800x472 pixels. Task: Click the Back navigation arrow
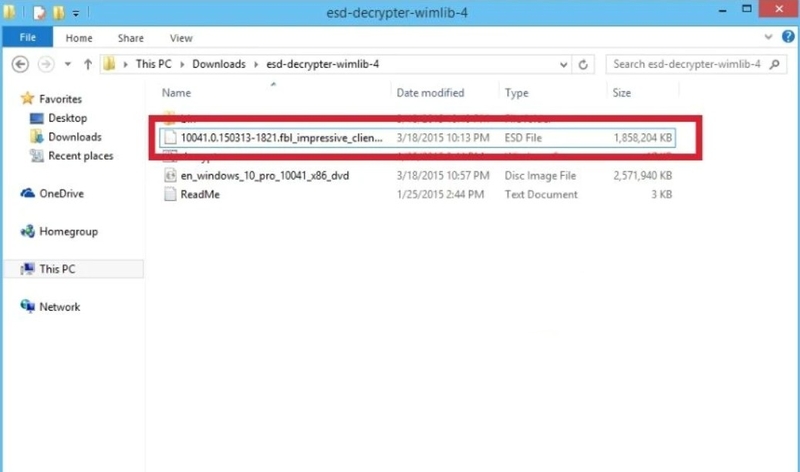(x=20, y=64)
